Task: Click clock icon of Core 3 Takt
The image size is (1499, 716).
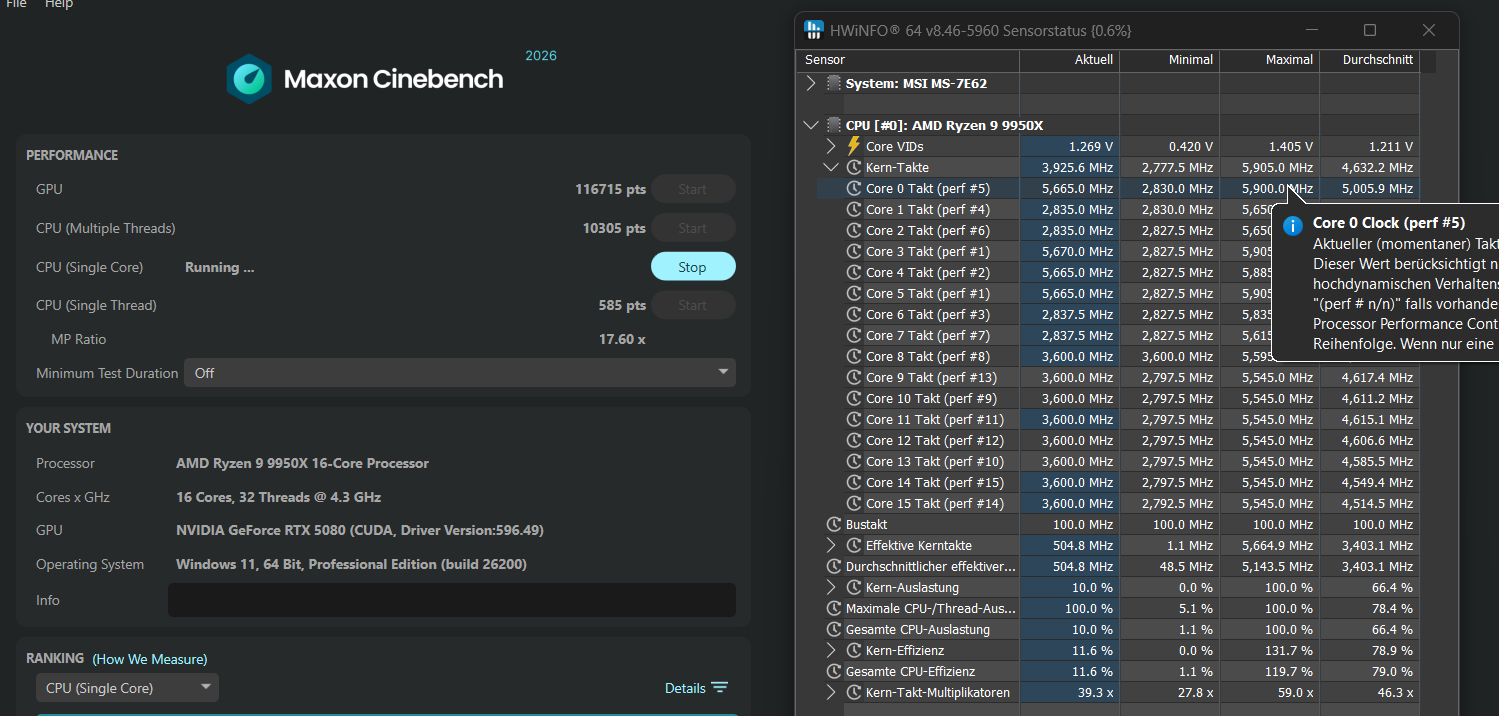Action: coord(854,251)
